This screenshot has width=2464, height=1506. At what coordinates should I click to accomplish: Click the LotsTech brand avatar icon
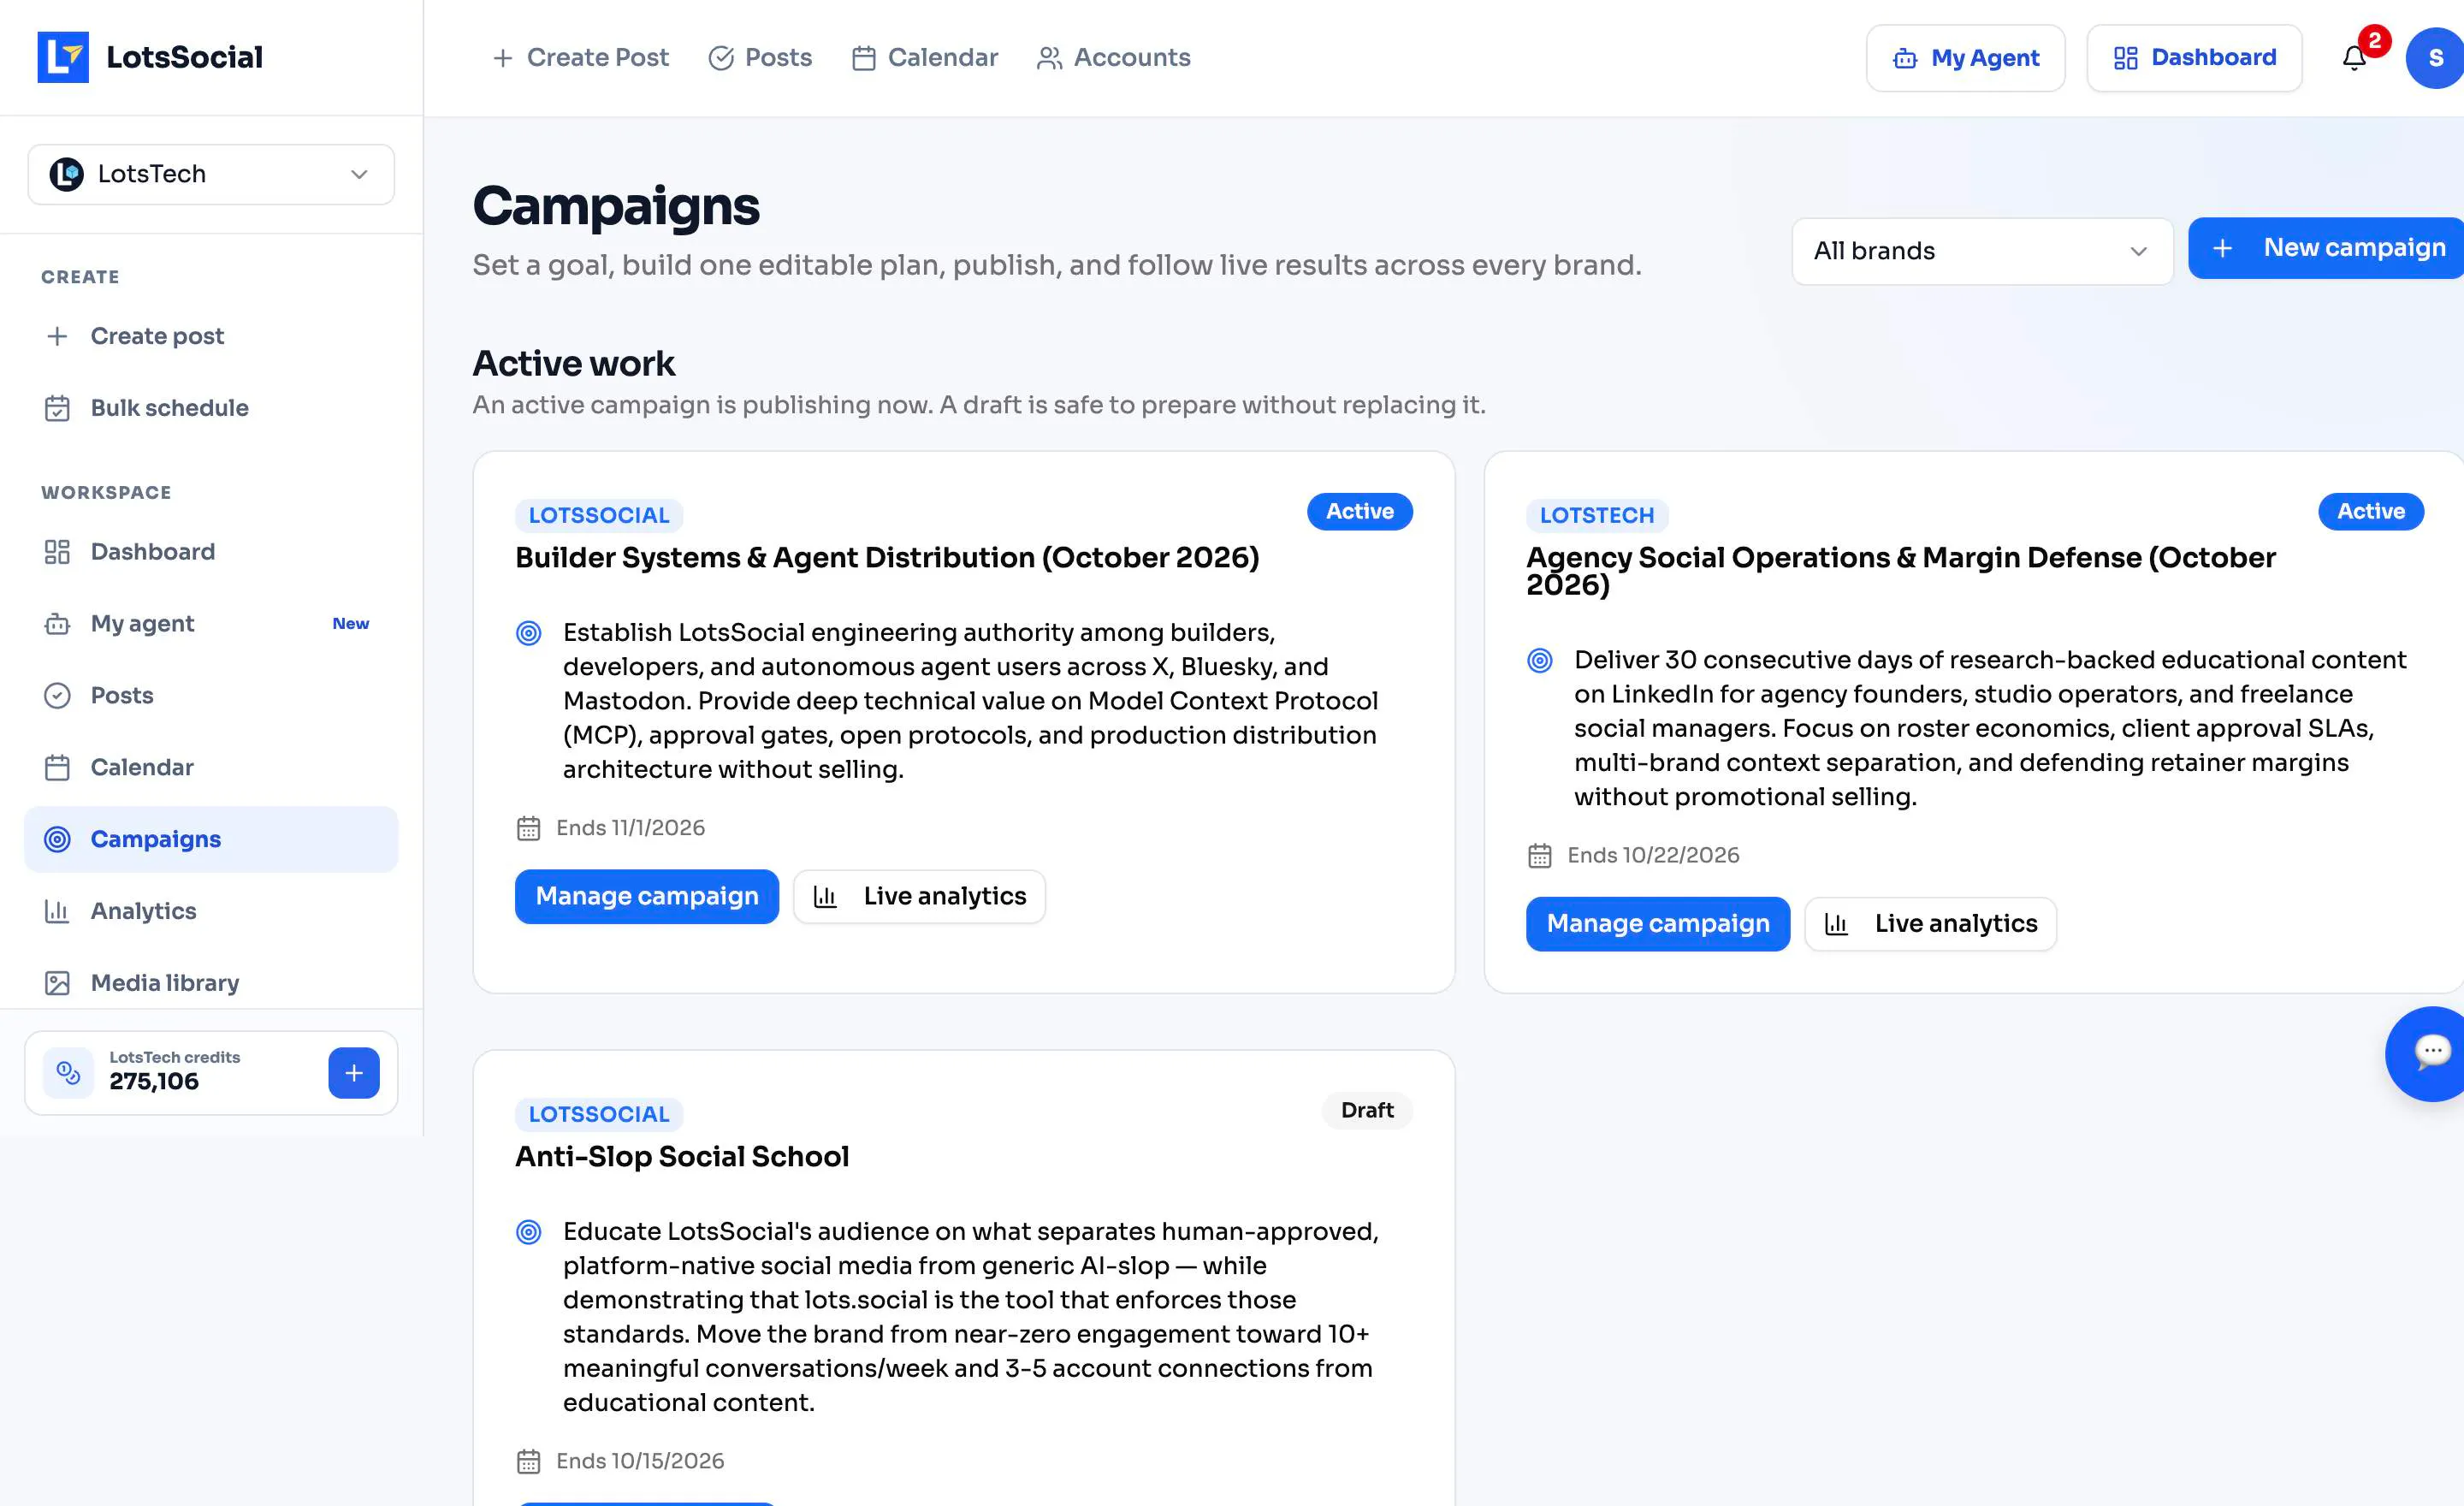[x=67, y=174]
